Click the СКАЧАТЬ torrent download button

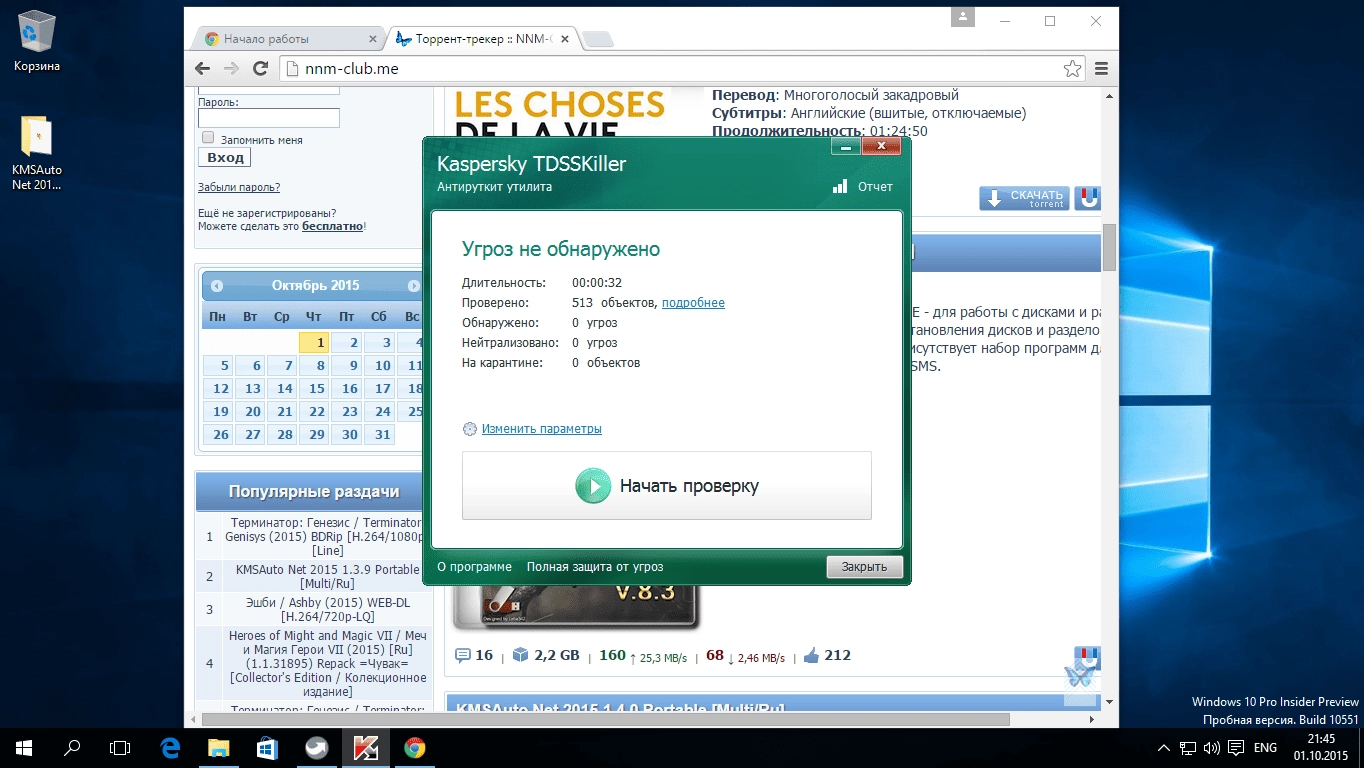(1024, 198)
